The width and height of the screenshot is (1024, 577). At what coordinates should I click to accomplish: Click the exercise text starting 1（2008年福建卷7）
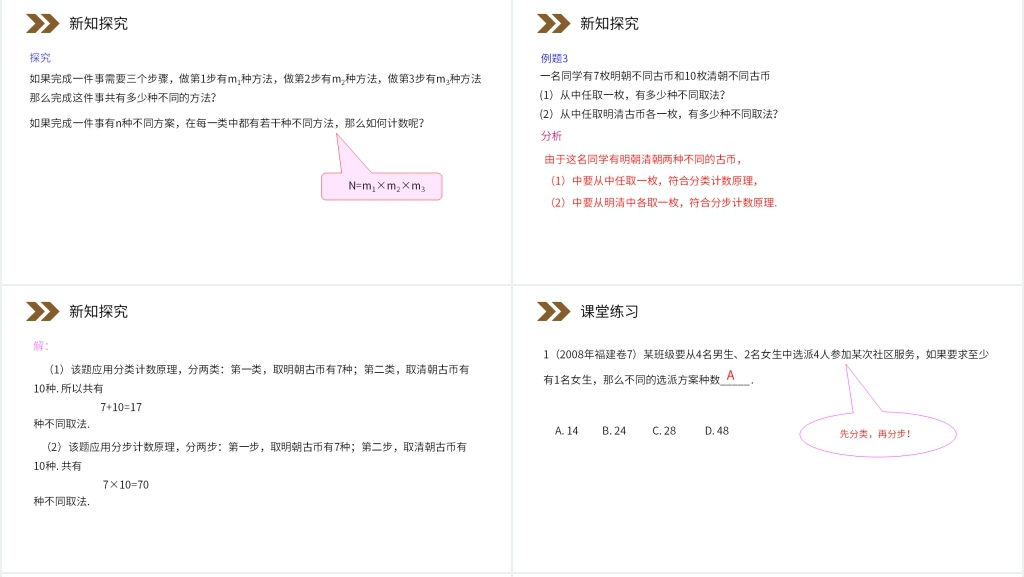tap(766, 354)
